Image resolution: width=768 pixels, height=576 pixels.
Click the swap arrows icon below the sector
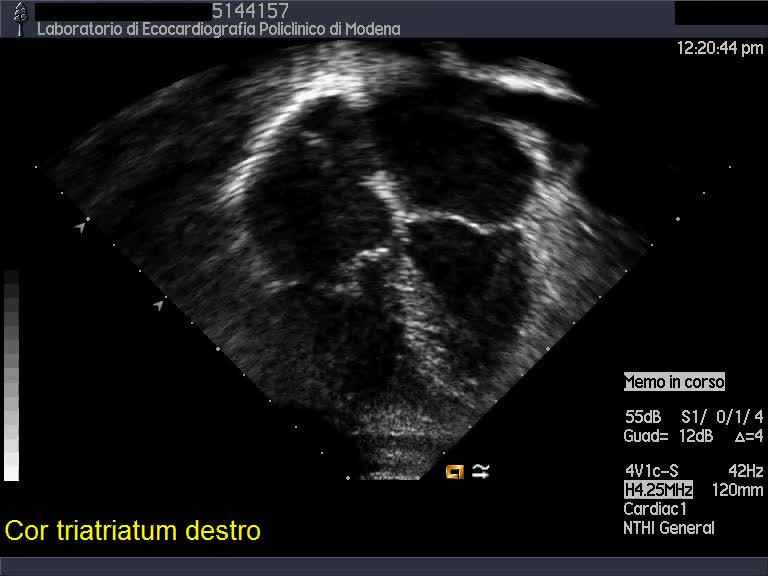pyautogui.click(x=481, y=471)
